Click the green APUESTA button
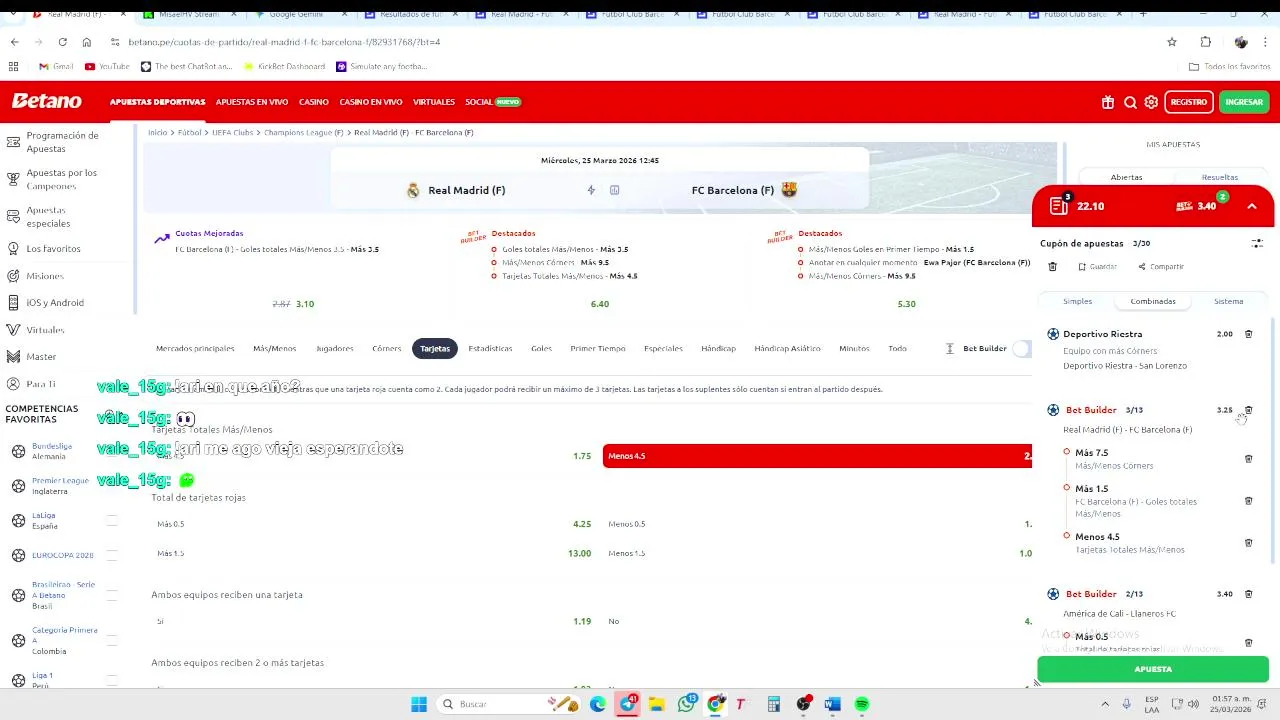1280x720 pixels. point(1153,669)
